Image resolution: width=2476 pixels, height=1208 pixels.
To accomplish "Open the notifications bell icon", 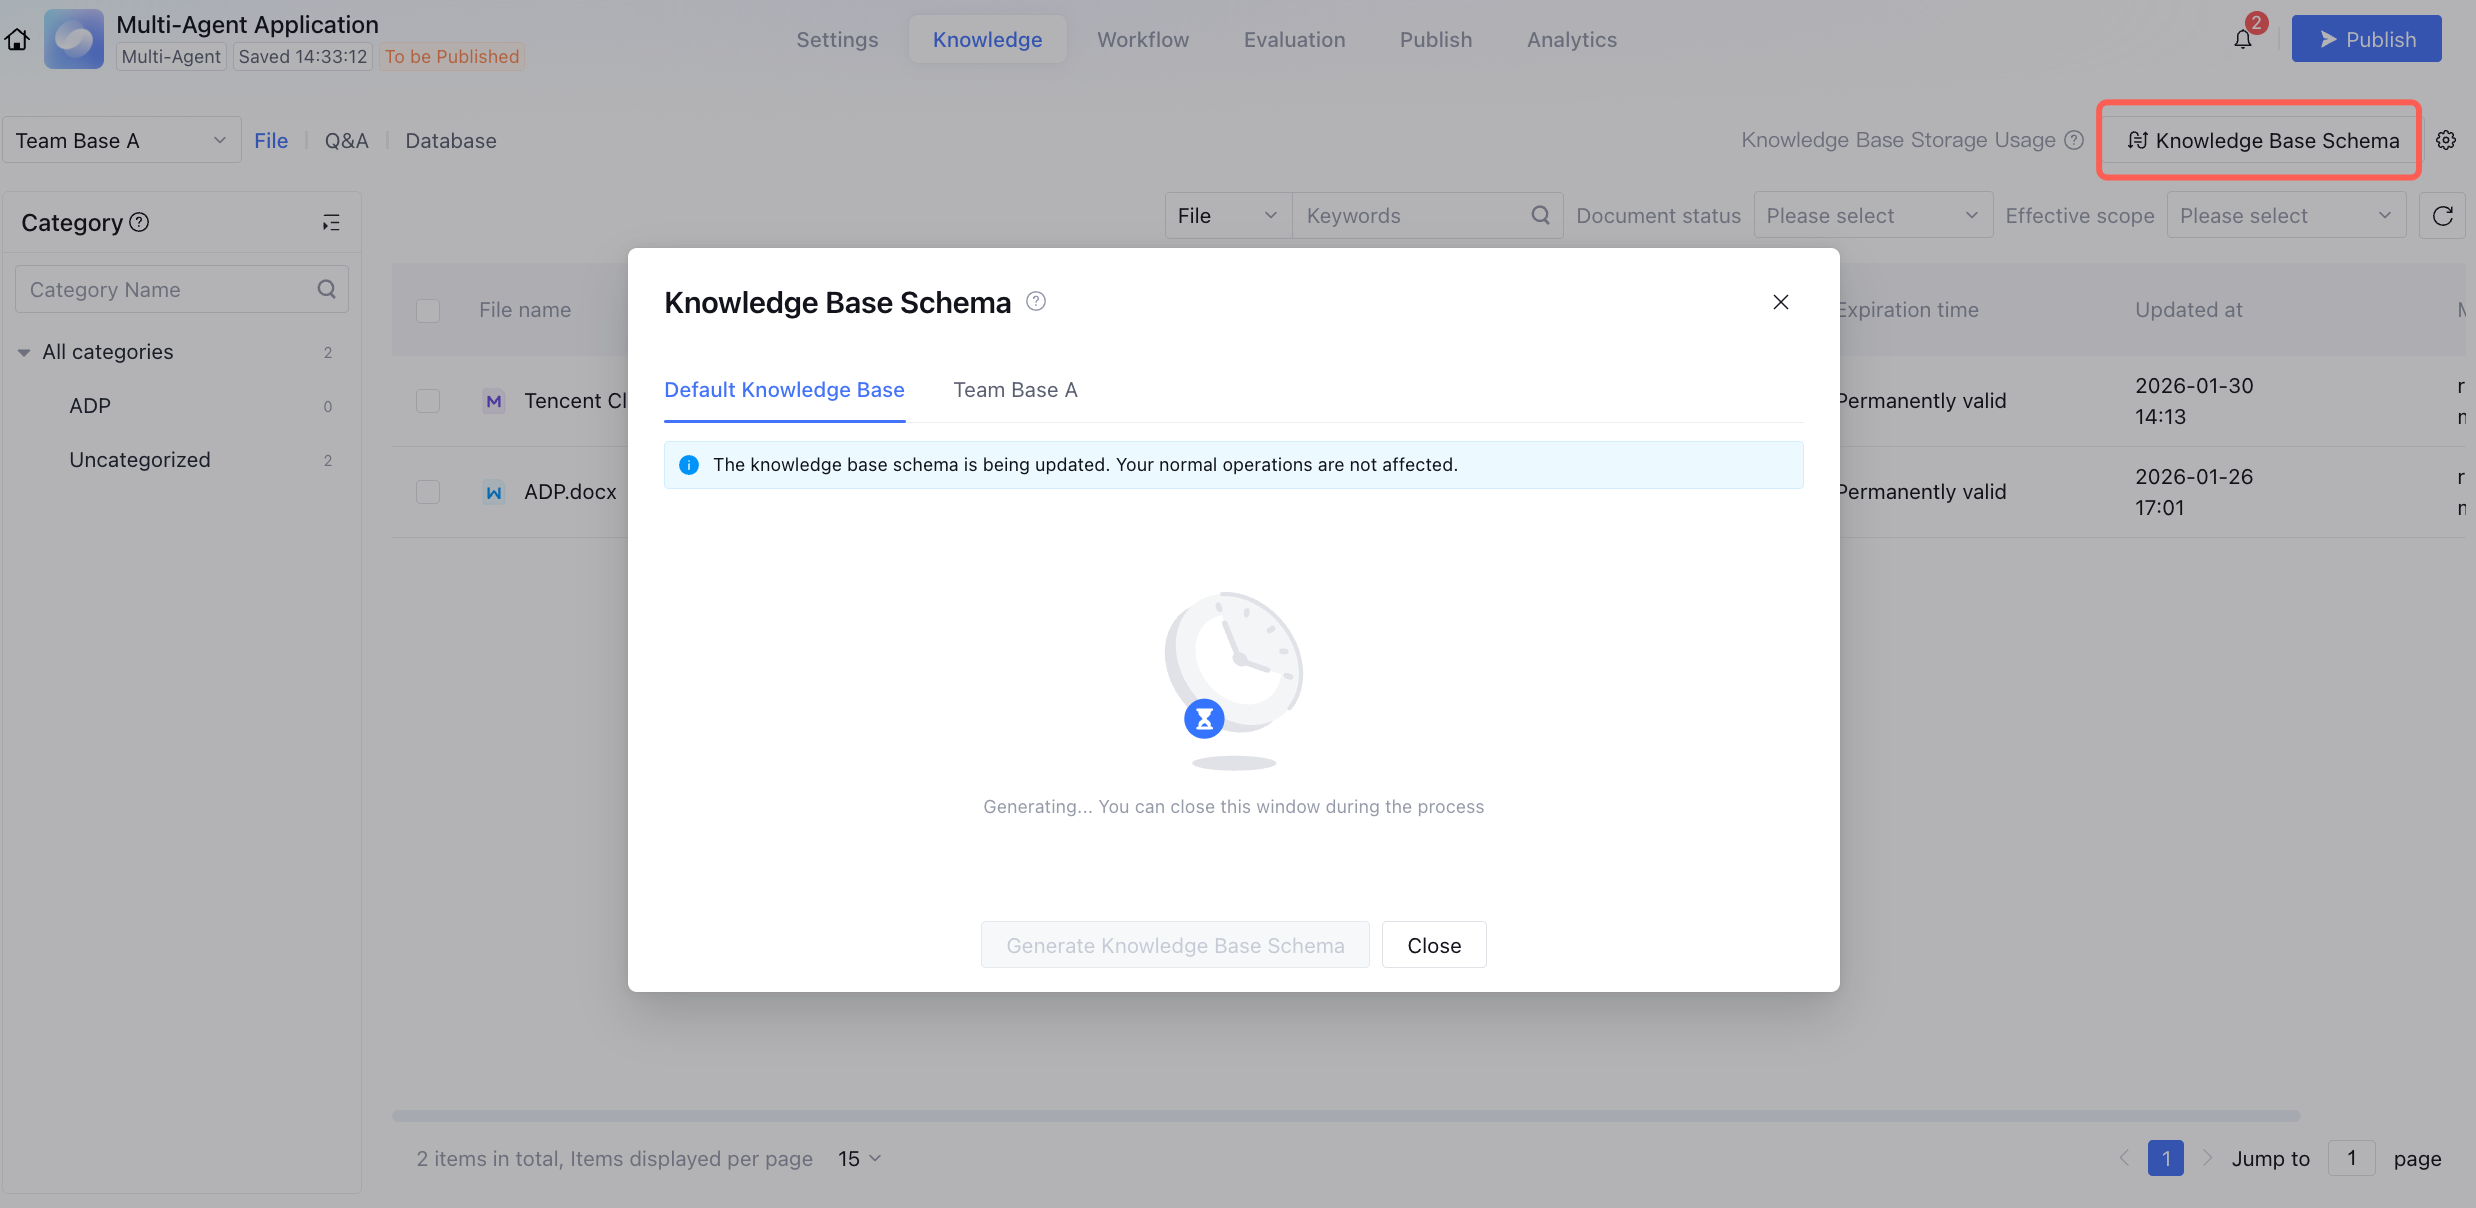I will [x=2243, y=40].
